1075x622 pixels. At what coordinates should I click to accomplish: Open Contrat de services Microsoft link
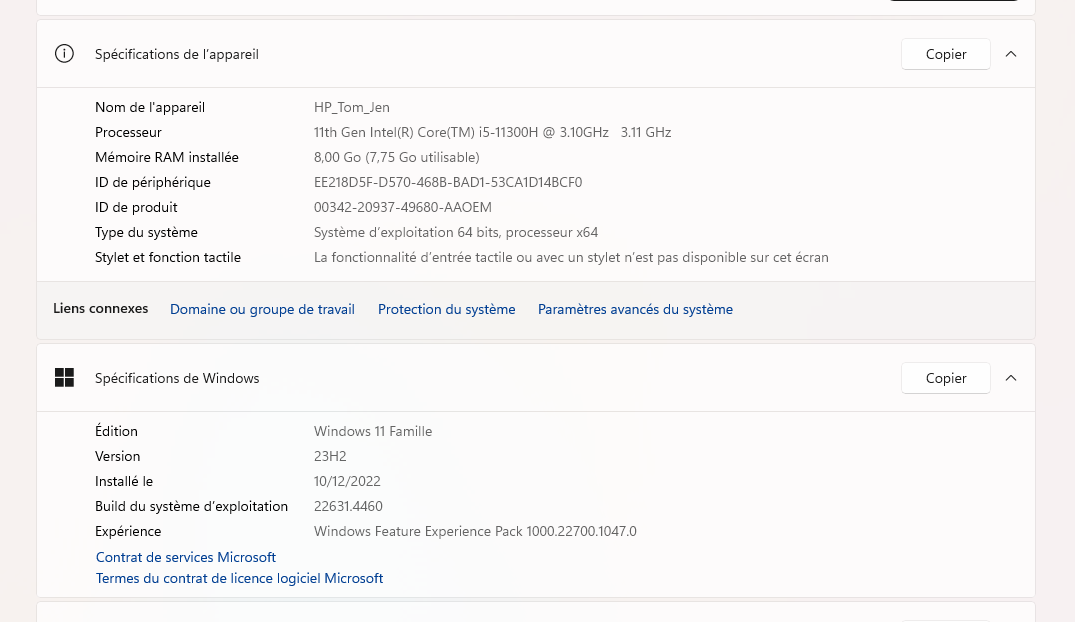click(x=186, y=557)
